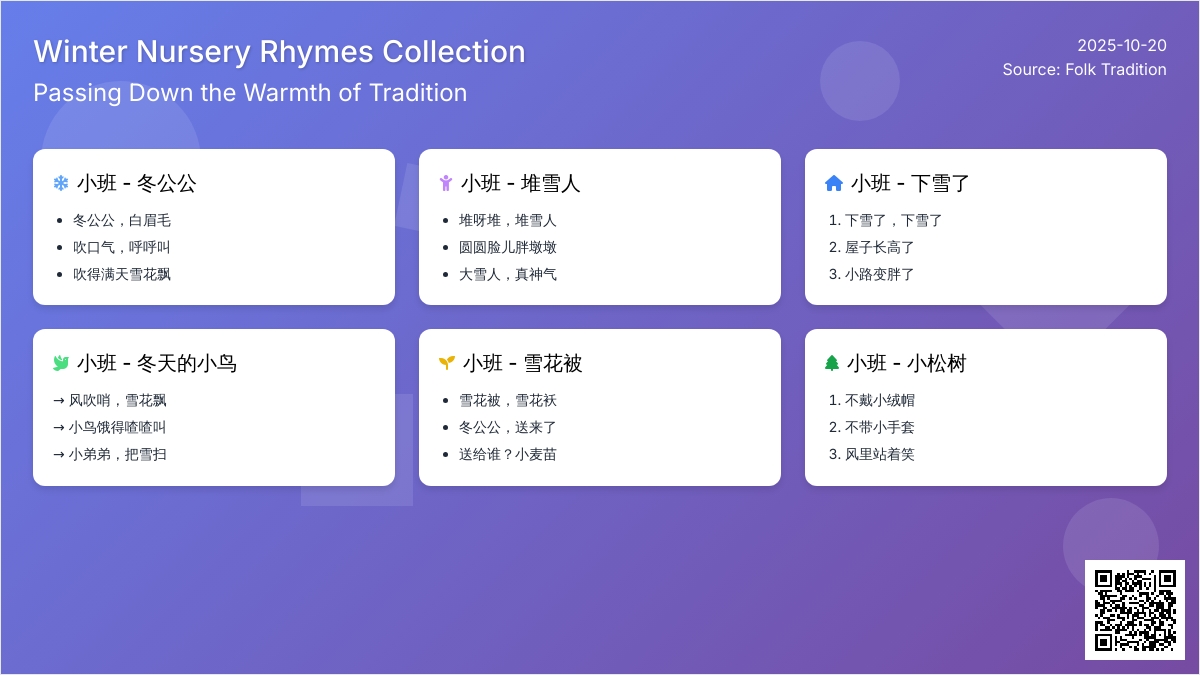The width and height of the screenshot is (1200, 675).
Task: Click the subtitle Passing Down the Warmth of Tradition
Action: (x=250, y=93)
